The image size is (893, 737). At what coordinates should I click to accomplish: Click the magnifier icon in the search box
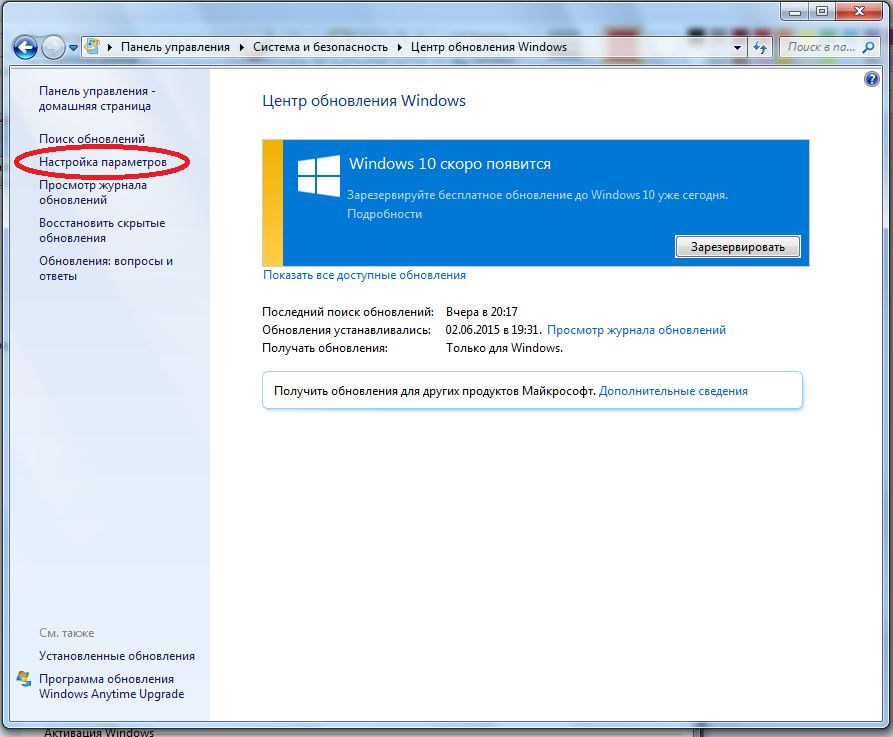867,47
